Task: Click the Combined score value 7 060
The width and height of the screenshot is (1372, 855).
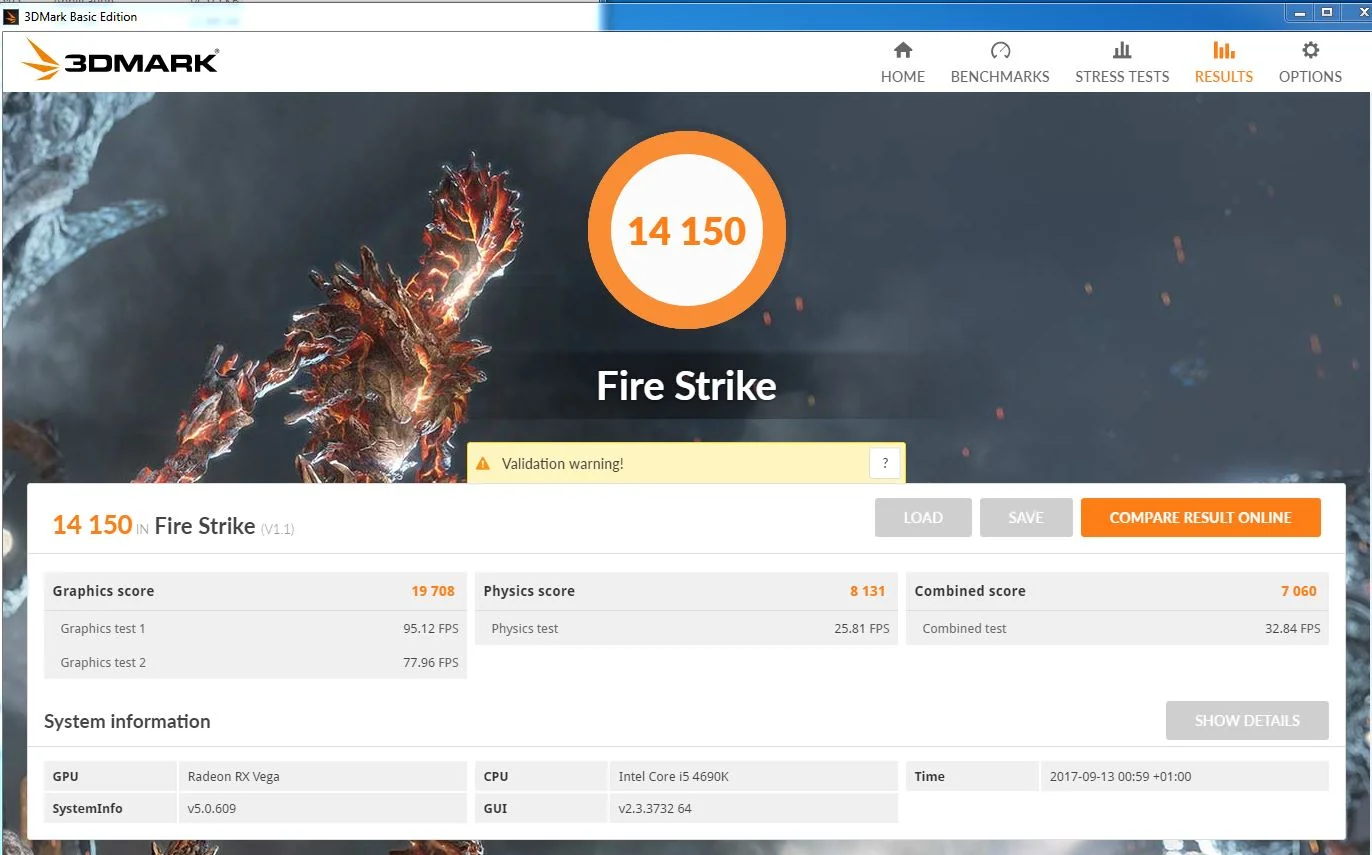Action: [x=1299, y=591]
